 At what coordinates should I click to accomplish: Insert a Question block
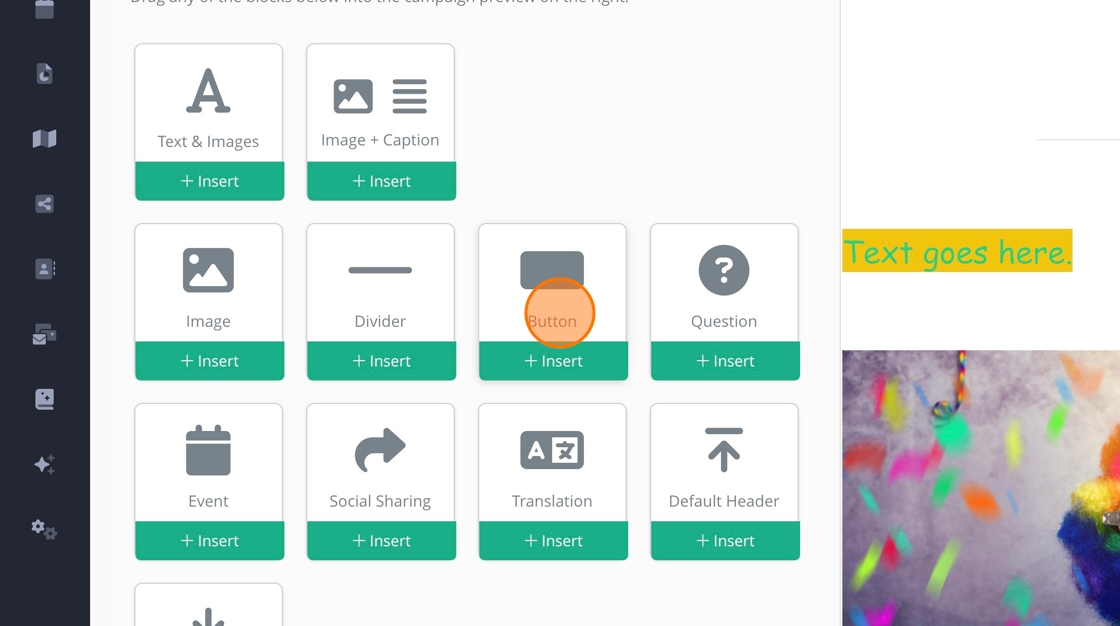coord(725,361)
